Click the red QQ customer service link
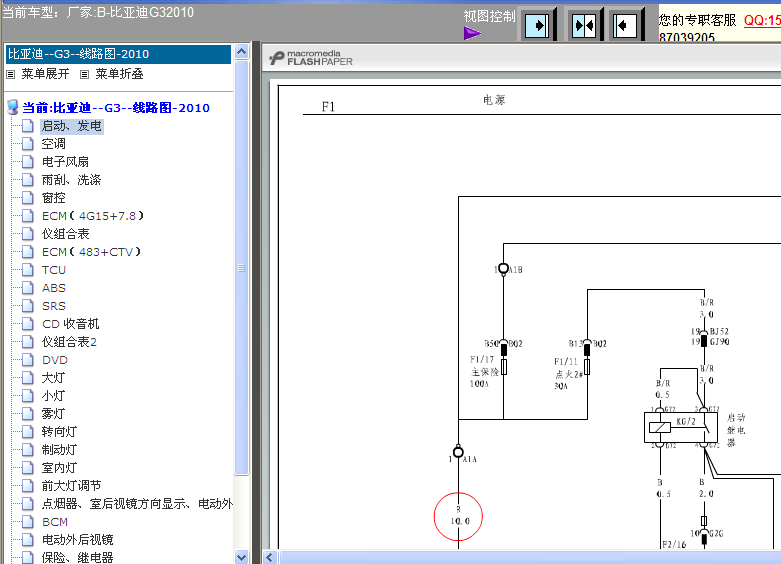 [x=762, y=20]
